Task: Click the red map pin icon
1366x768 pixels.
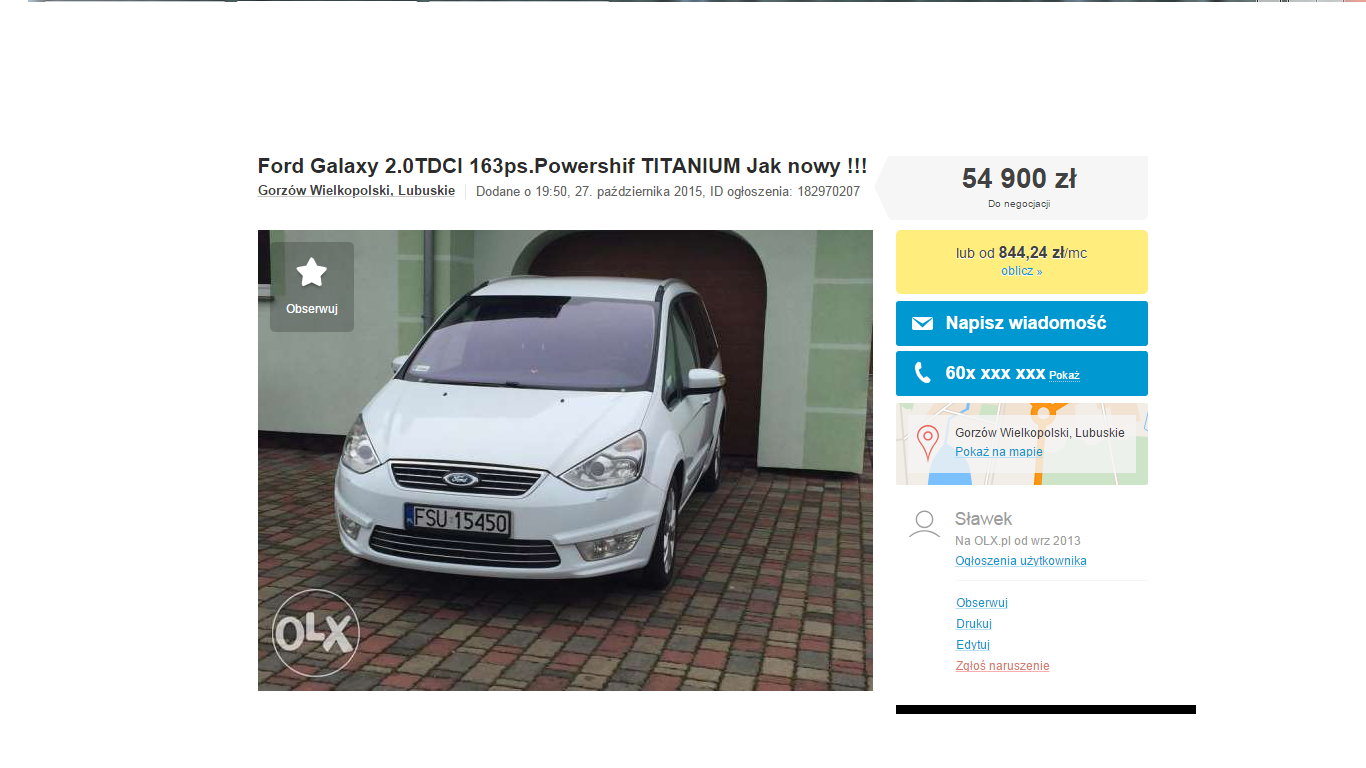Action: pyautogui.click(x=928, y=443)
